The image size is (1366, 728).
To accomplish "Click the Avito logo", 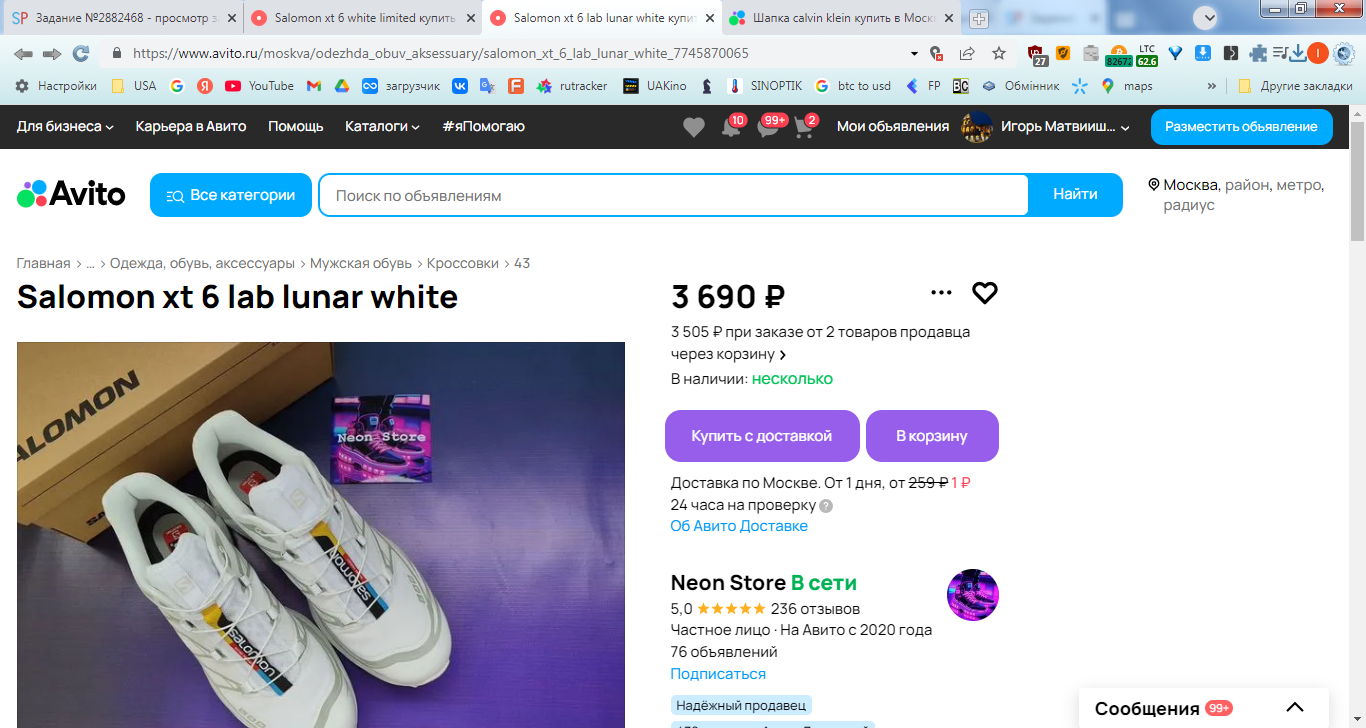I will coord(71,194).
